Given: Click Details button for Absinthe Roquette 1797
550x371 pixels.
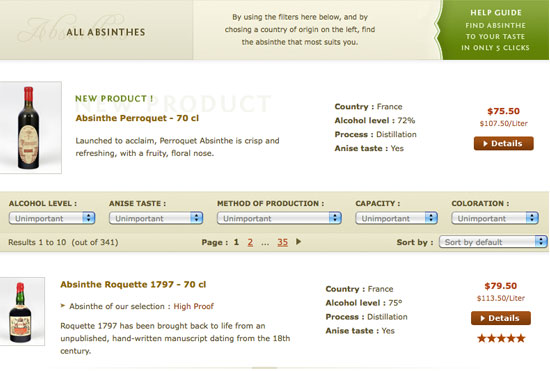Looking at the screenshot, I should pos(501,318).
